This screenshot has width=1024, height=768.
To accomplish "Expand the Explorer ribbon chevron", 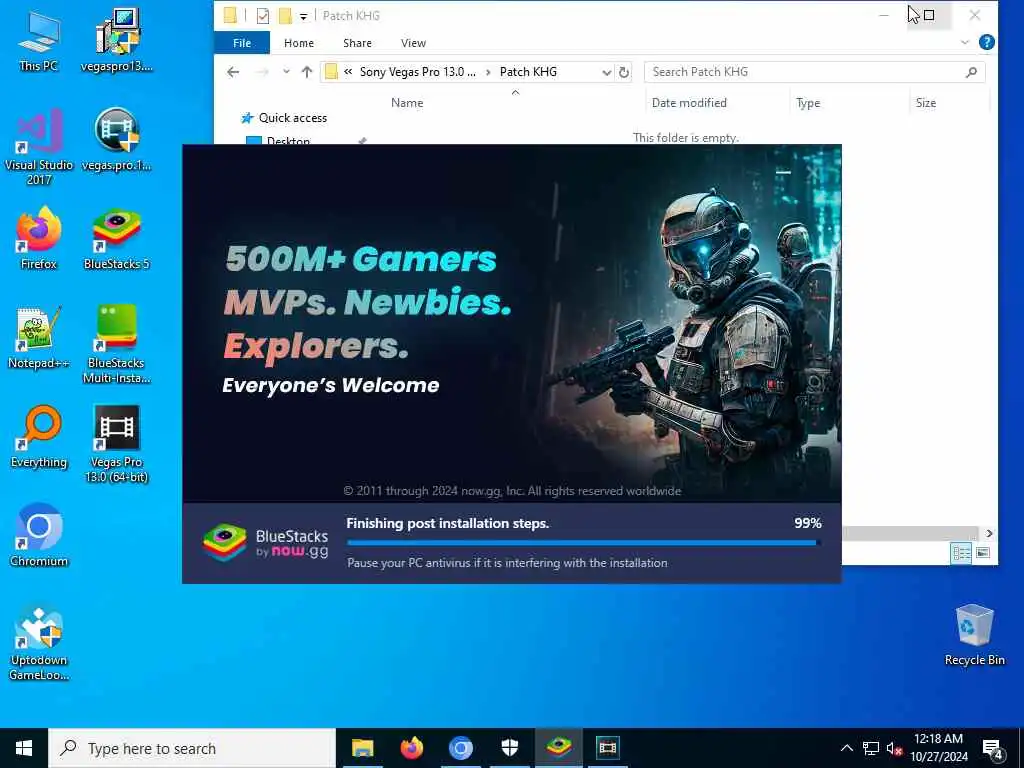I will pos(965,42).
